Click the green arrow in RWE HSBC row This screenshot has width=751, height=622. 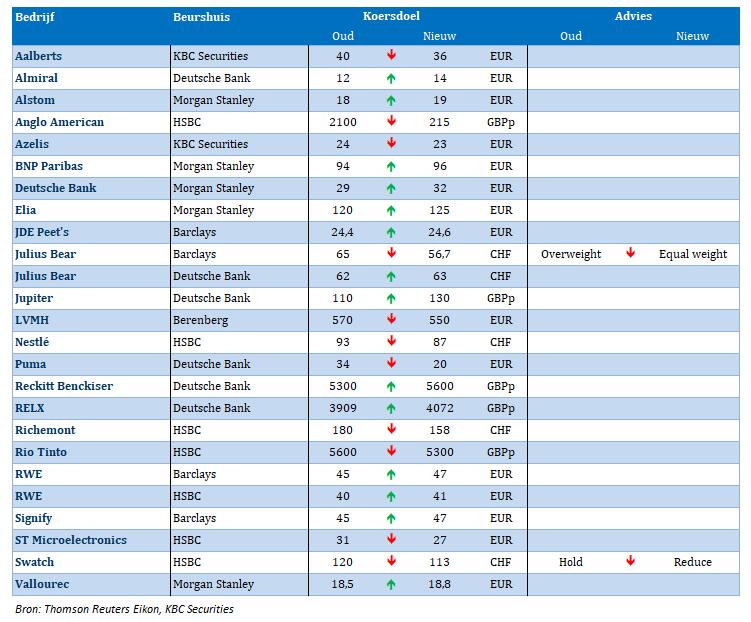tap(391, 497)
